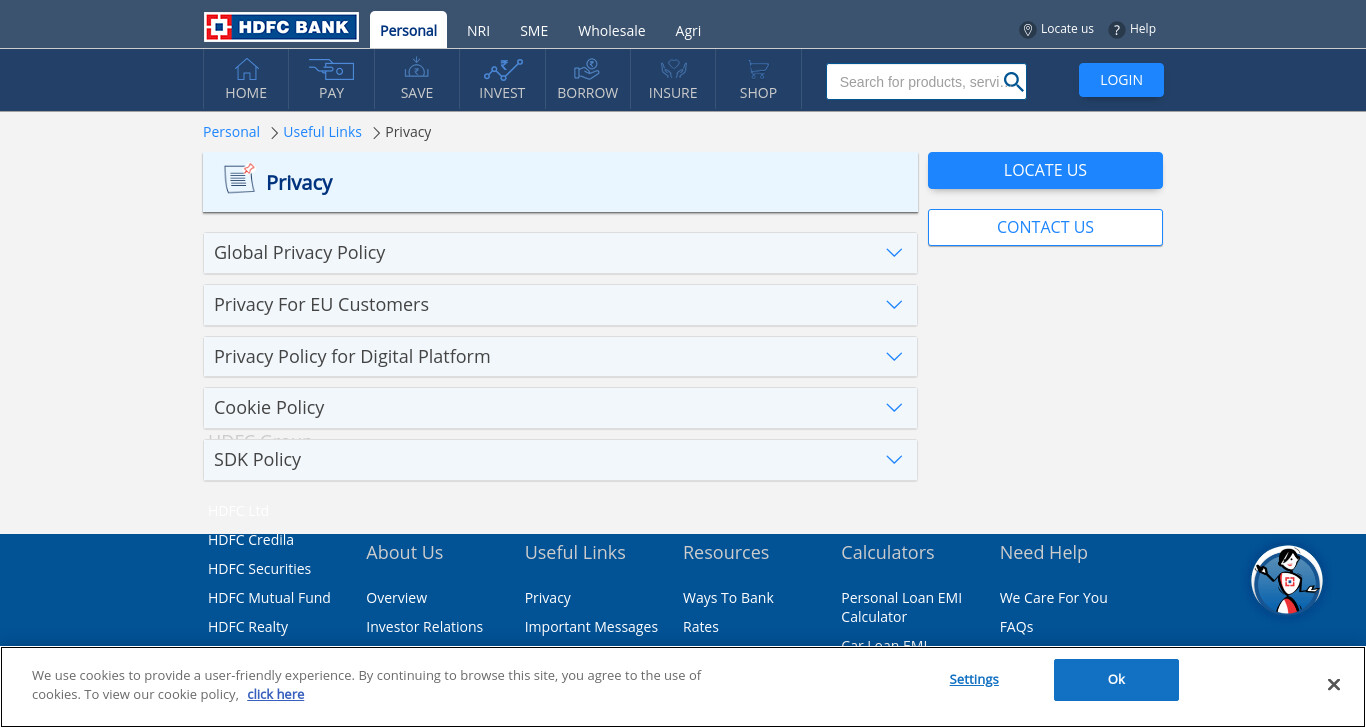Click the Locate us pin icon
This screenshot has width=1366, height=728.
1027,30
